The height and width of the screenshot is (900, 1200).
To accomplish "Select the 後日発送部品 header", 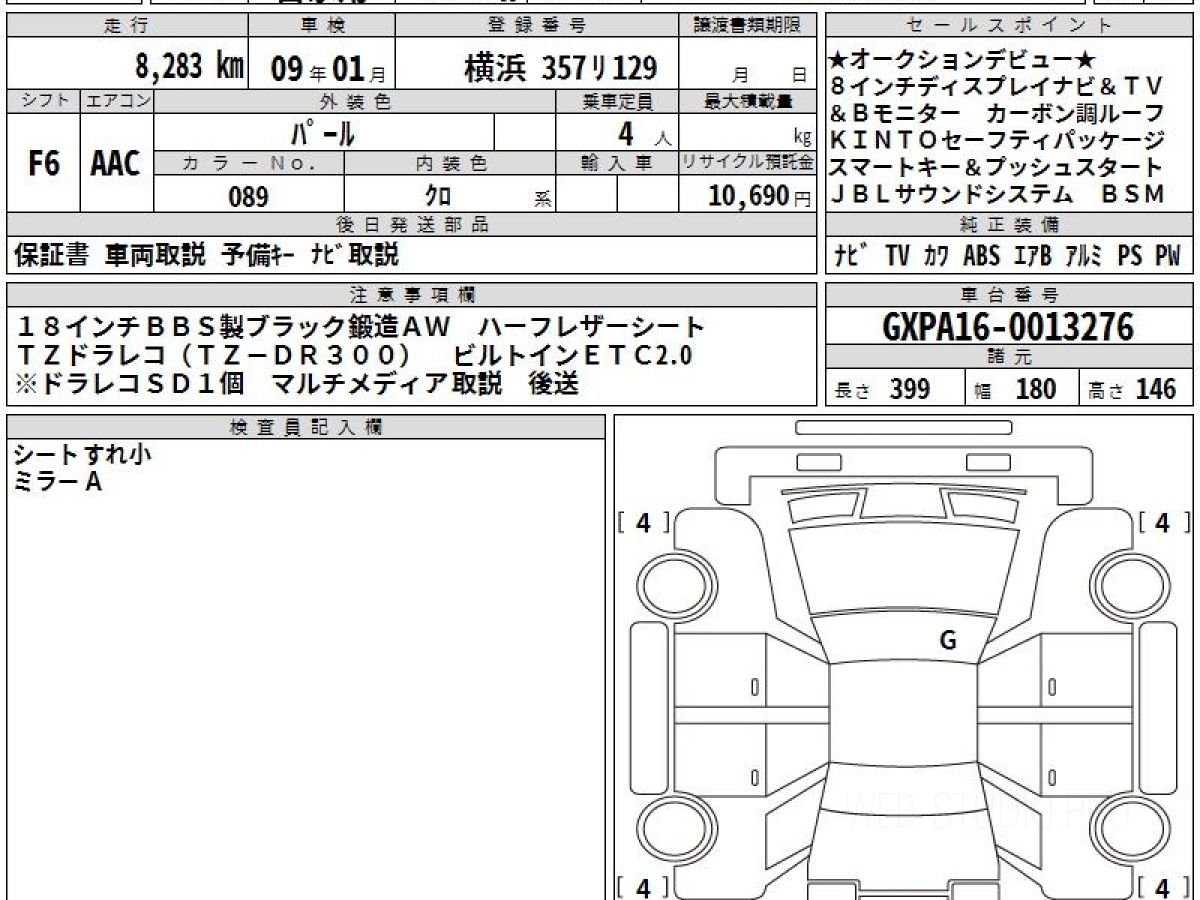I will pyautogui.click(x=413, y=225).
